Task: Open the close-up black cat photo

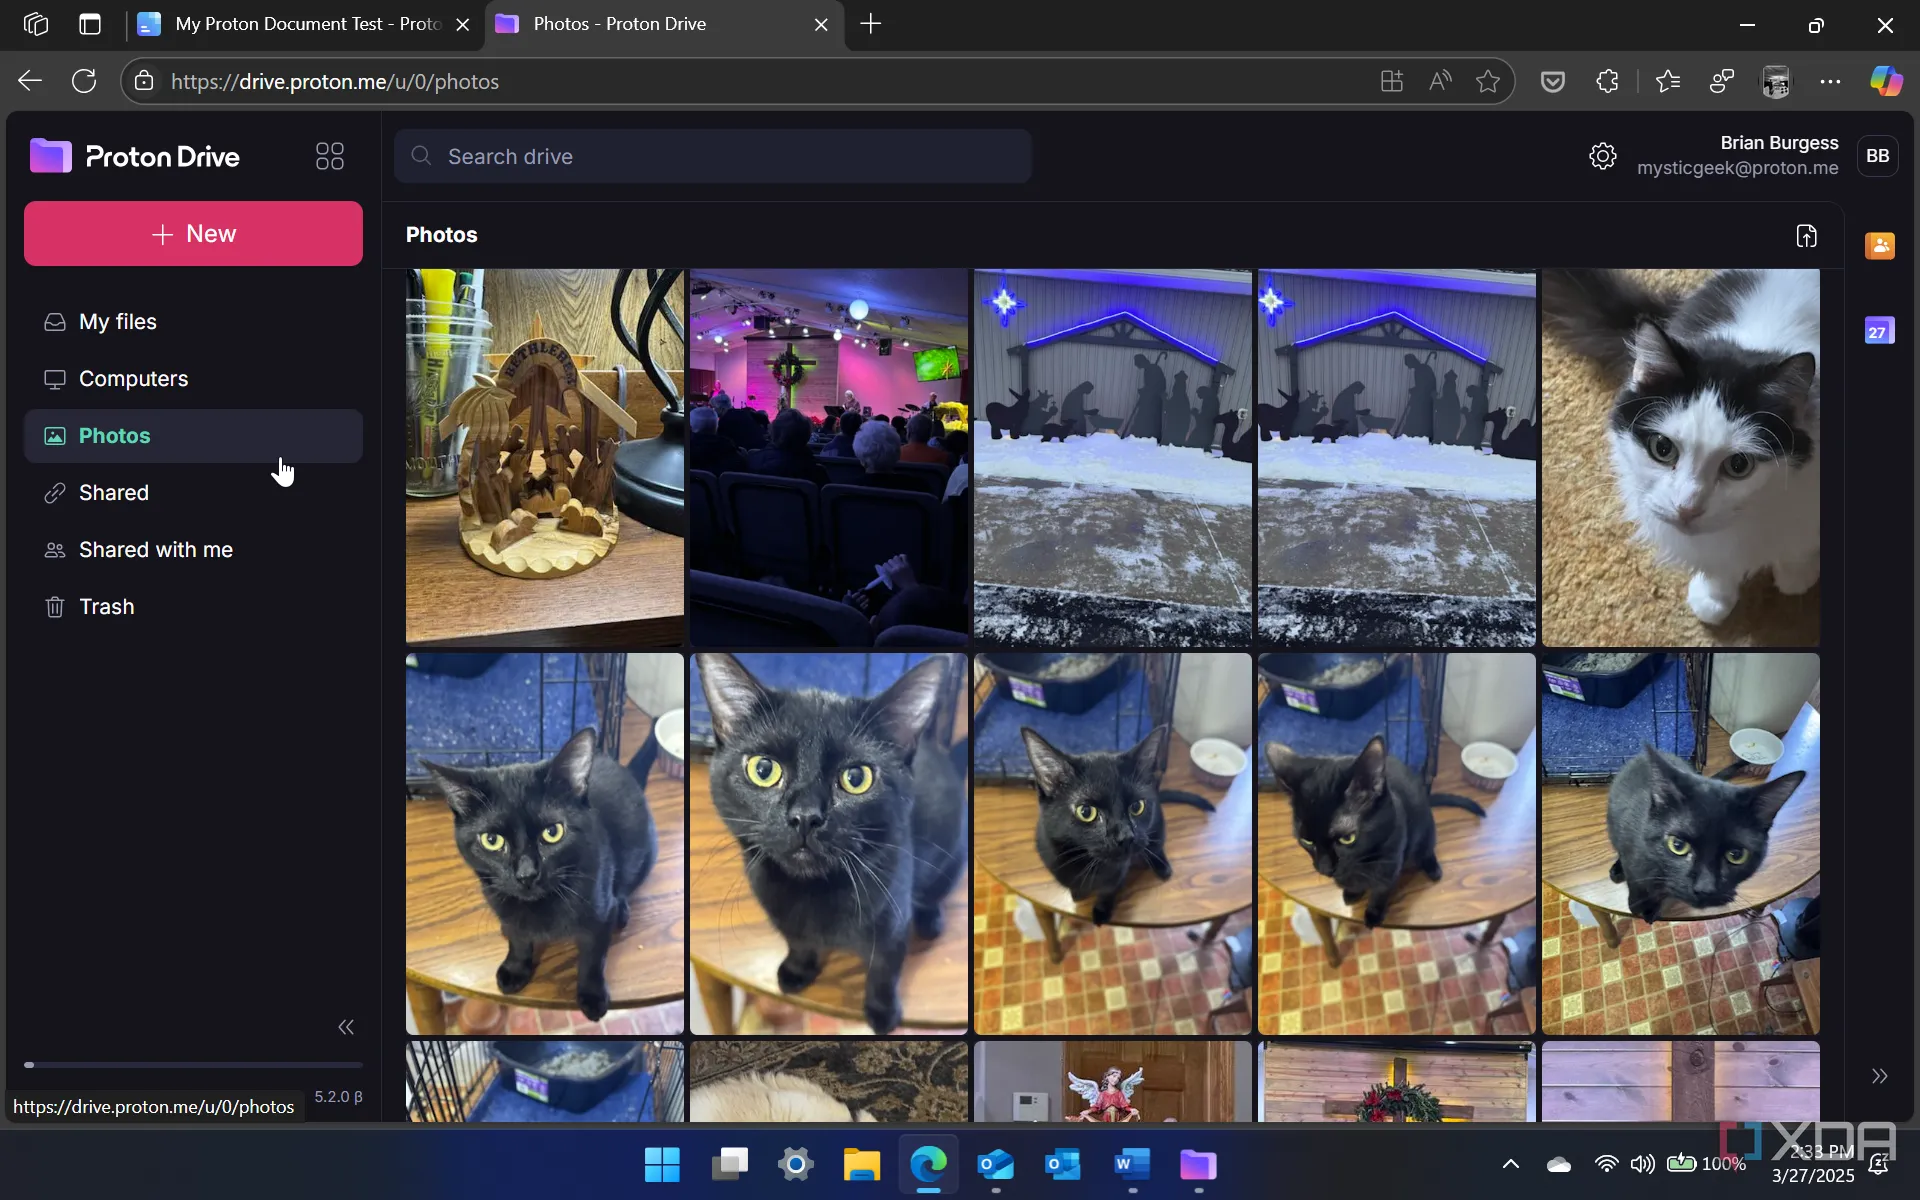Action: pos(829,843)
